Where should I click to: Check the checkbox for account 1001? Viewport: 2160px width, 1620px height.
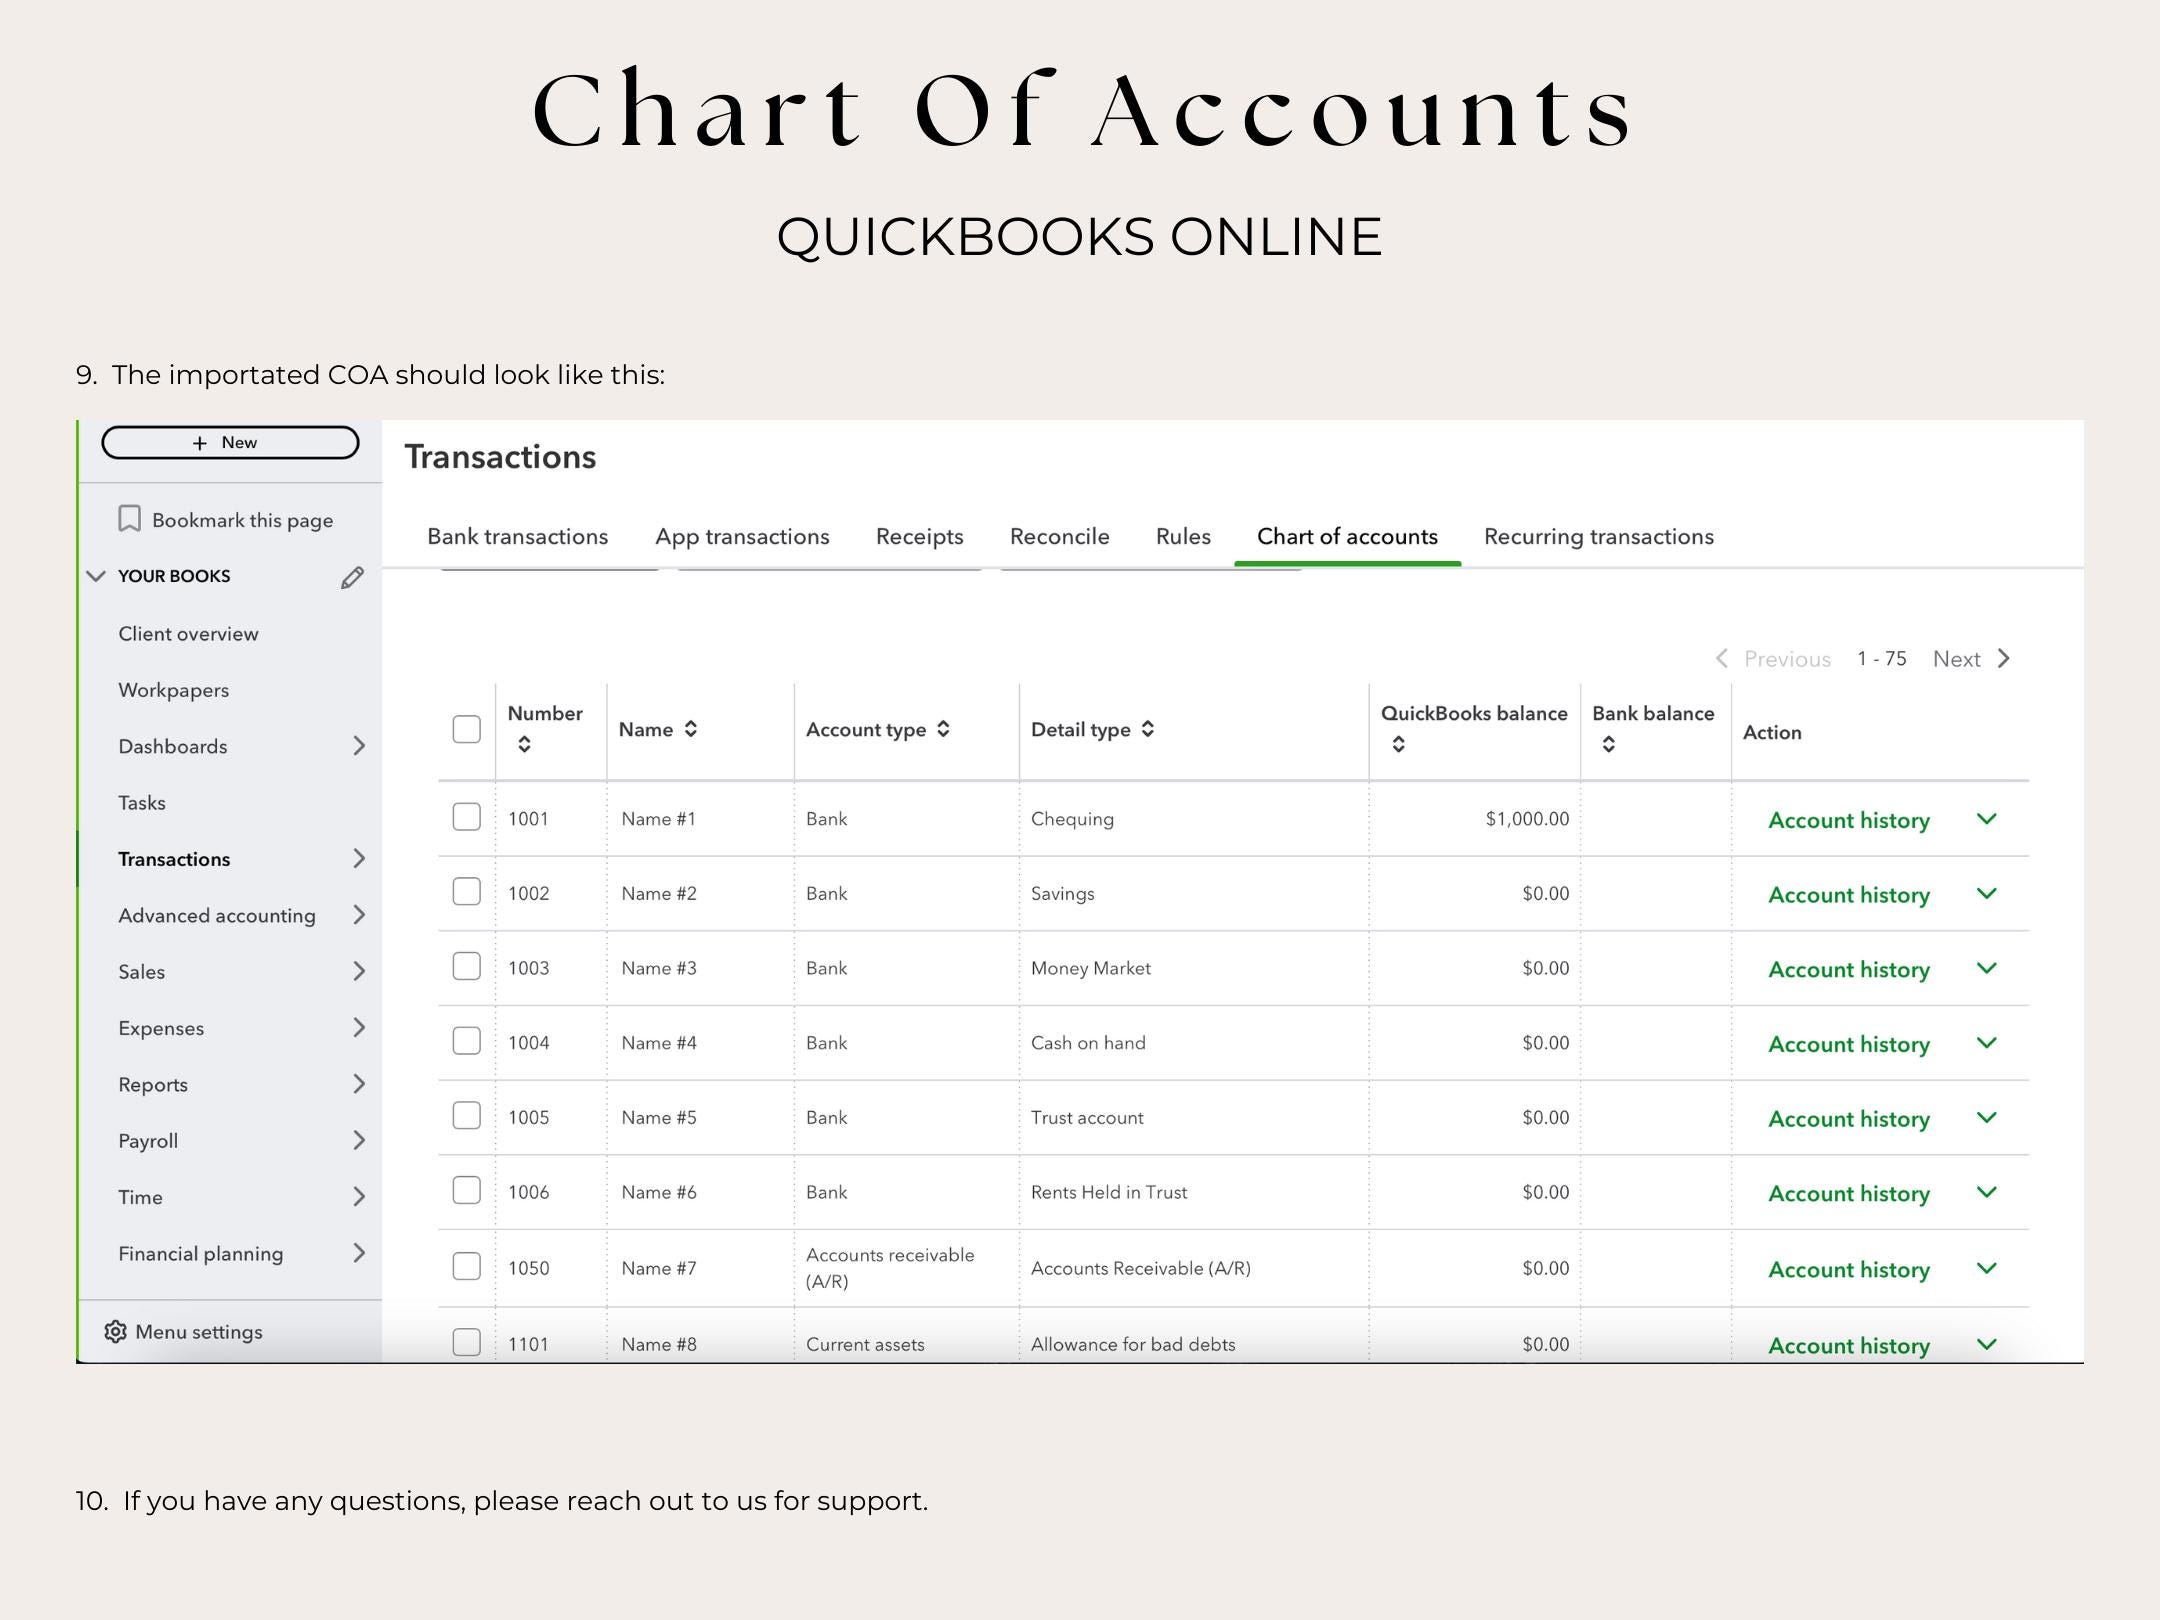pos(466,817)
